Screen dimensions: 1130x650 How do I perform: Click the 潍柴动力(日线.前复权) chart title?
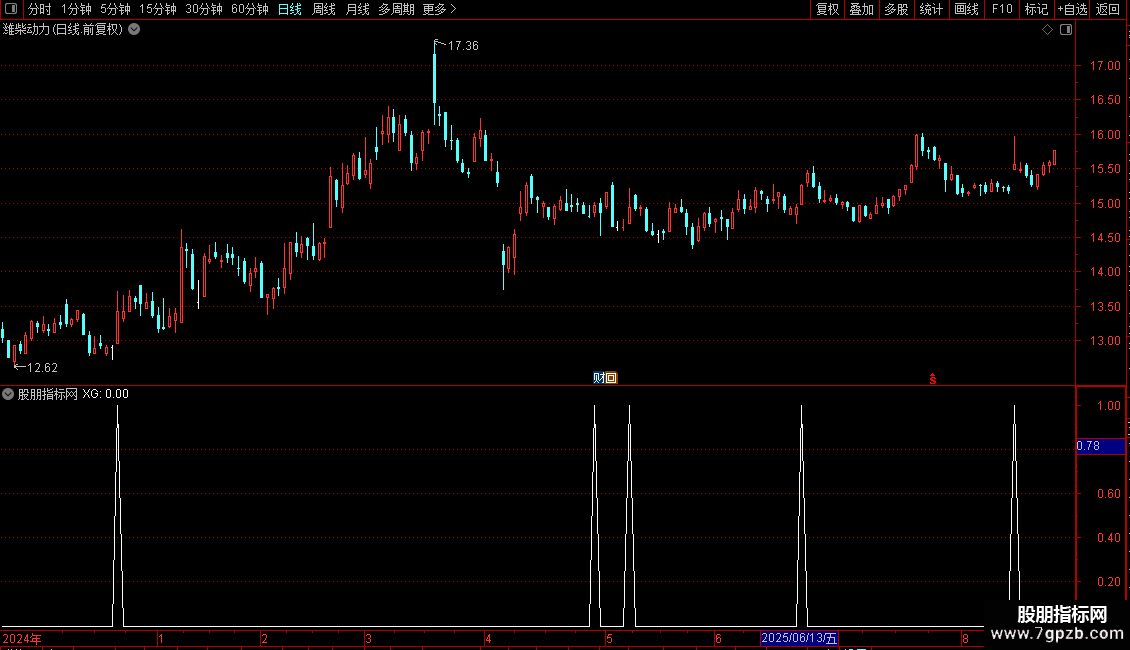click(63, 30)
